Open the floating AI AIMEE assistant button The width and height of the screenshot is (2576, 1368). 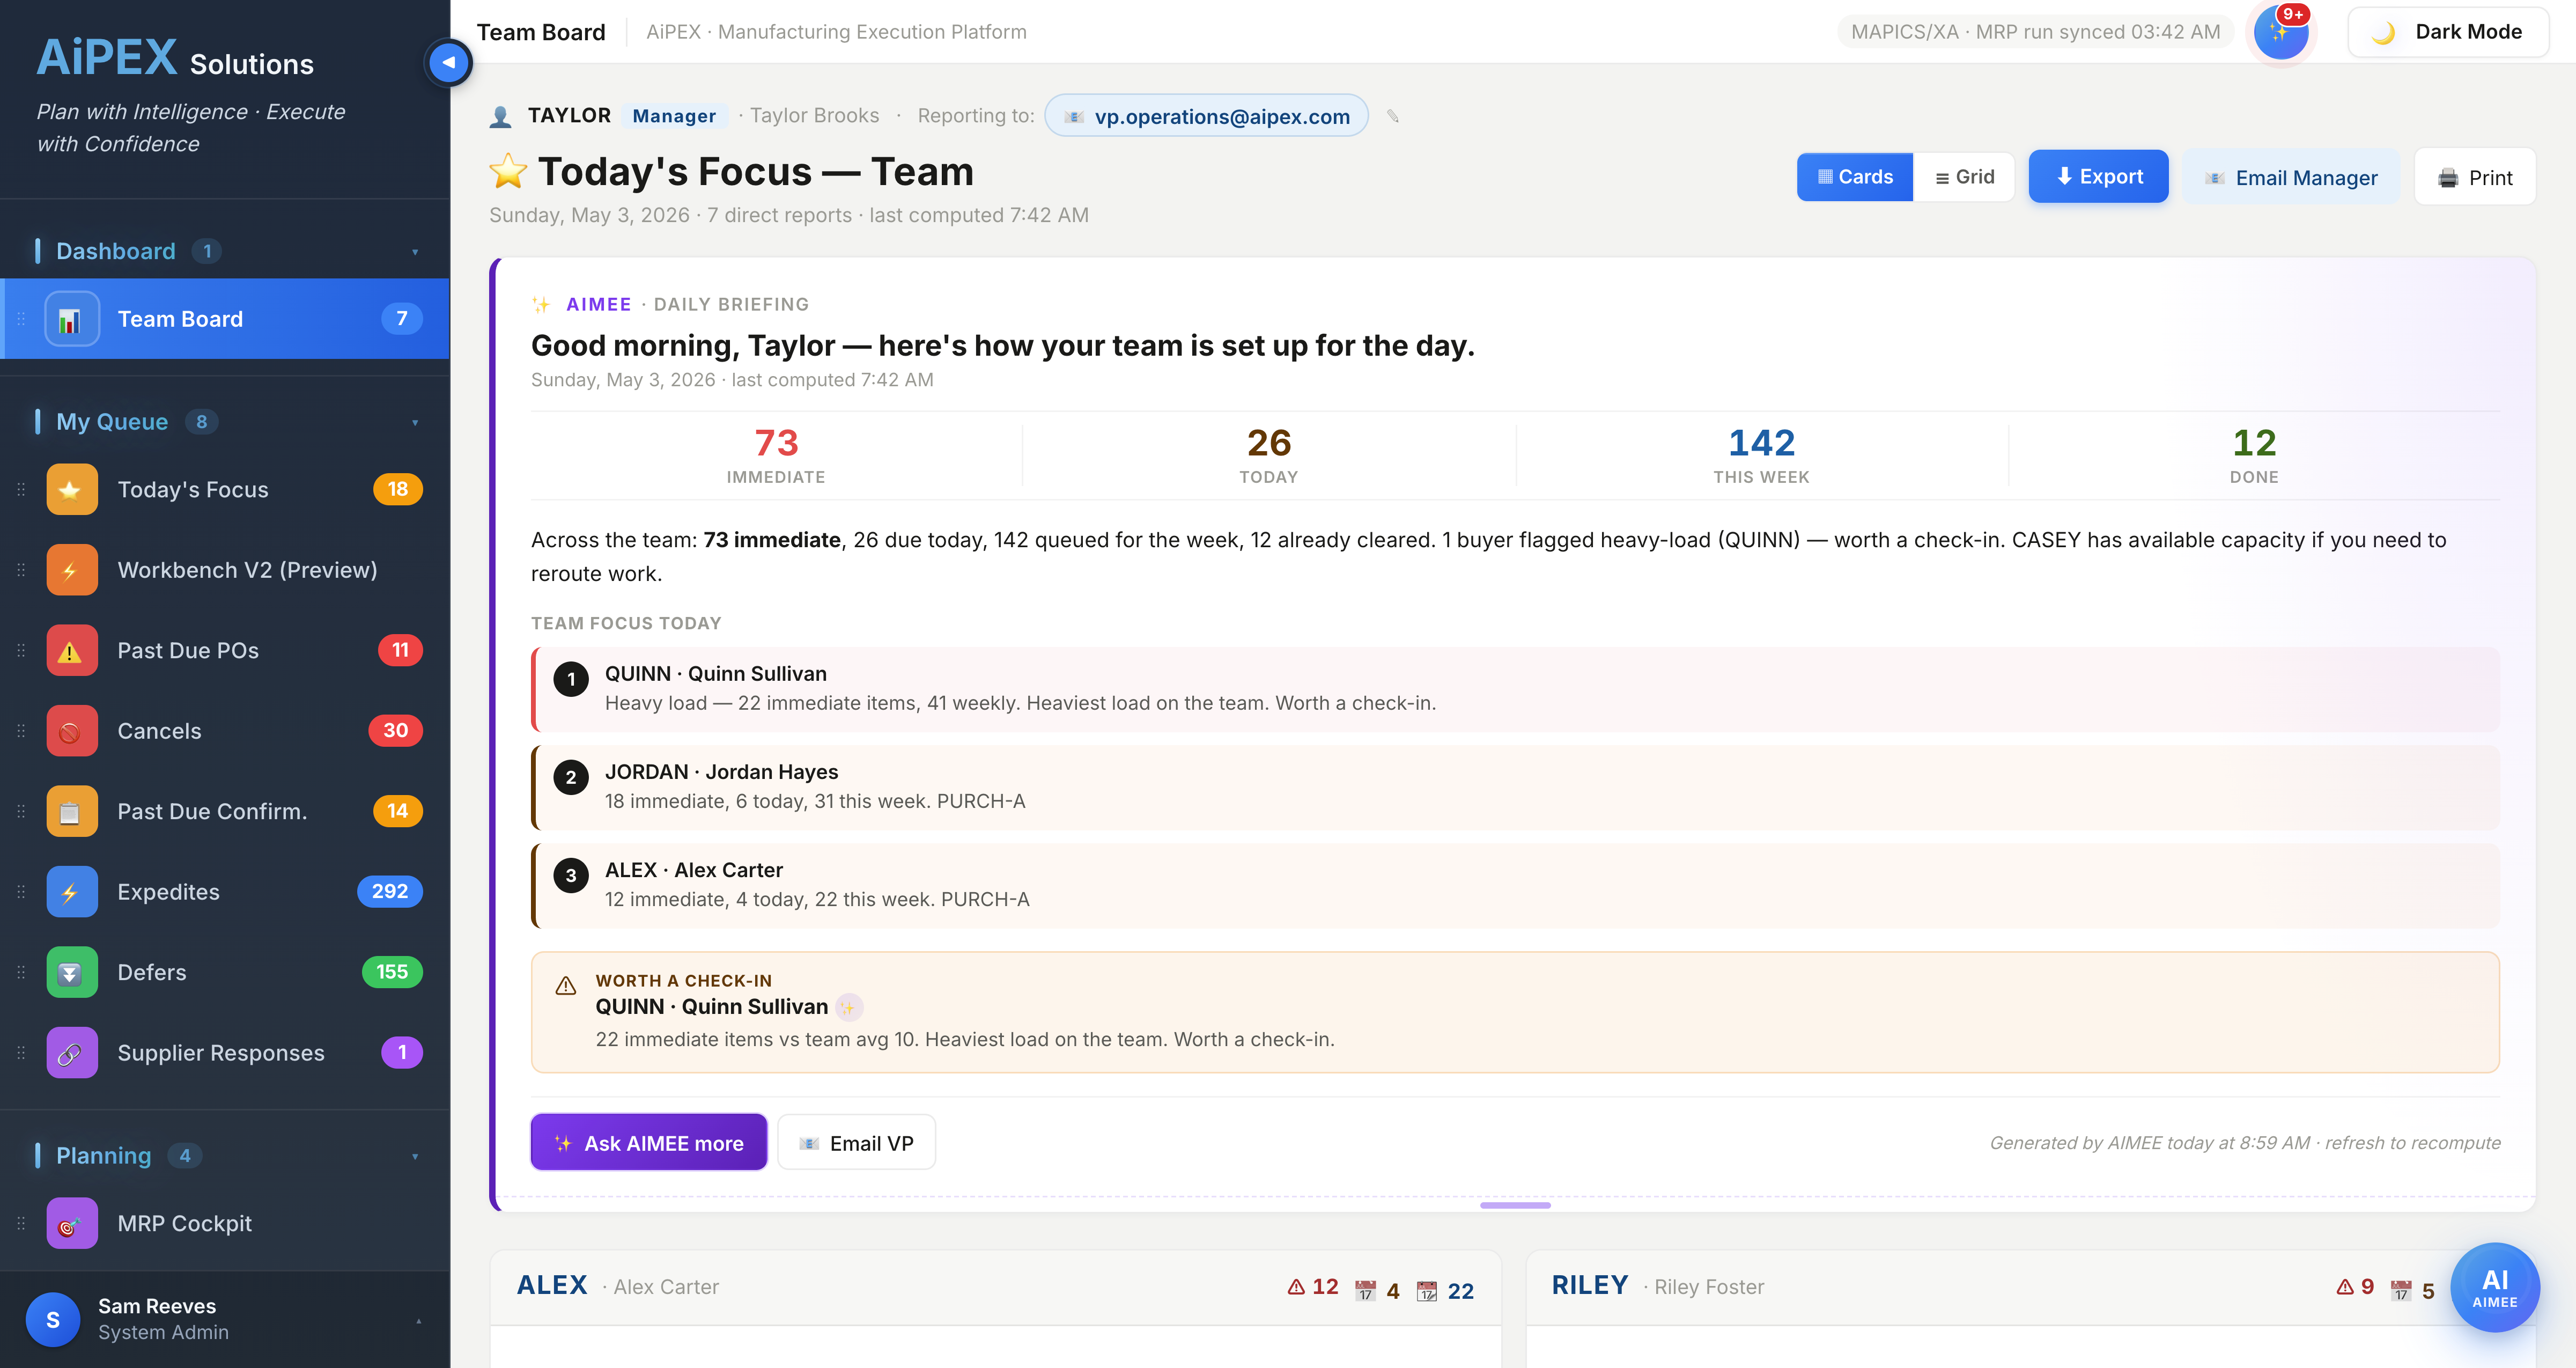pyautogui.click(x=2494, y=1288)
